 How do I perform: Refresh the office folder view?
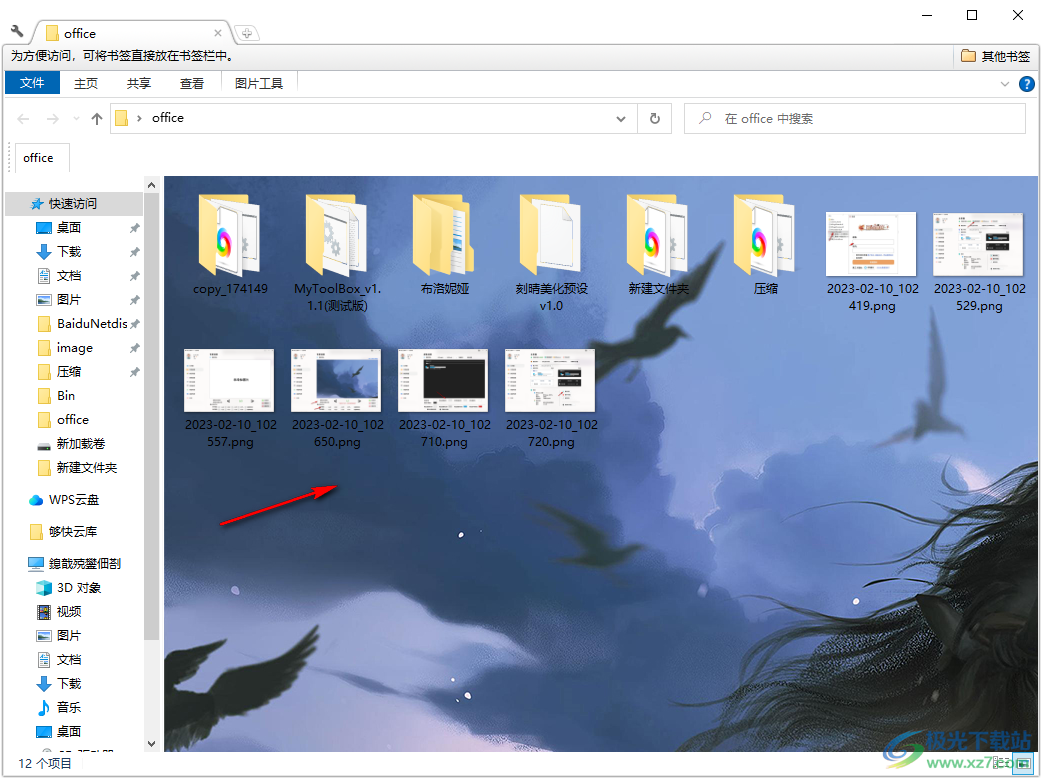[655, 119]
